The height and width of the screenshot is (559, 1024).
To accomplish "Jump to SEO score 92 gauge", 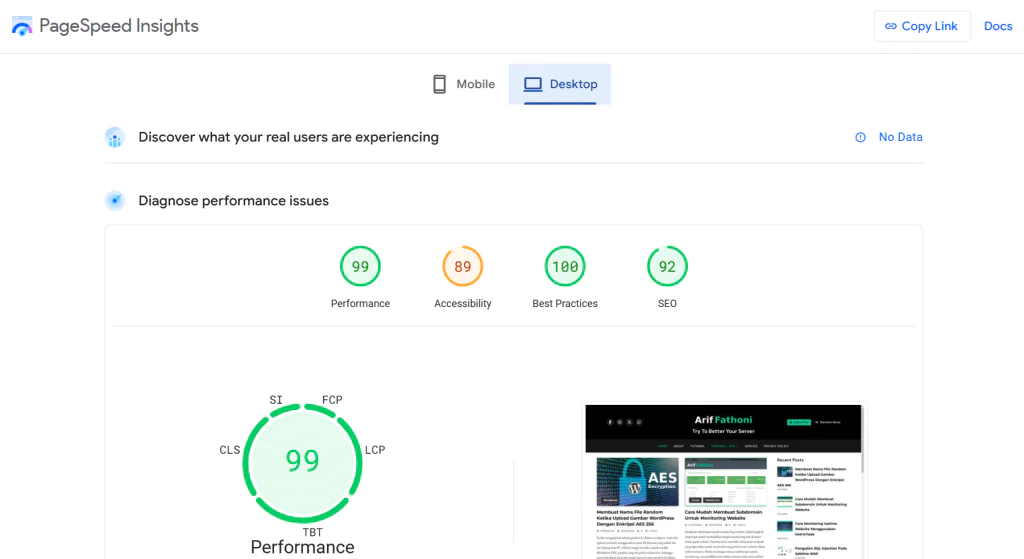I will pos(667,266).
